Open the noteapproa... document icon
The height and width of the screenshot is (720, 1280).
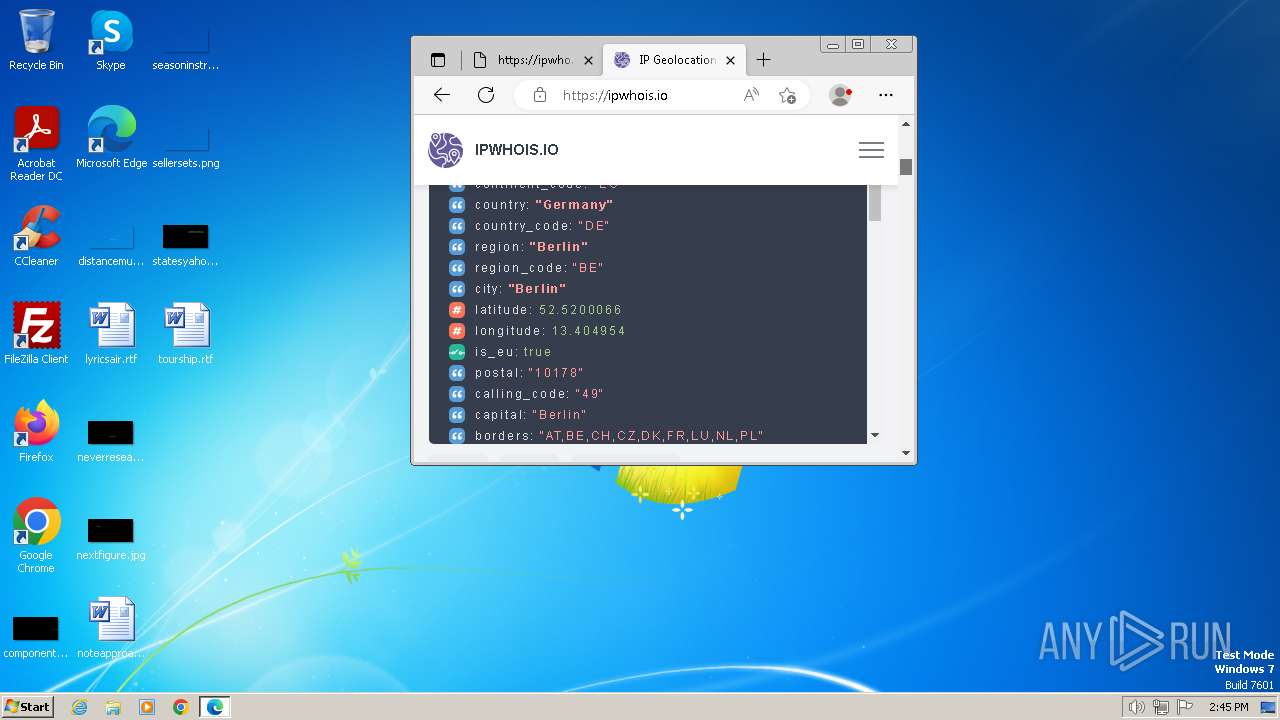tap(111, 628)
